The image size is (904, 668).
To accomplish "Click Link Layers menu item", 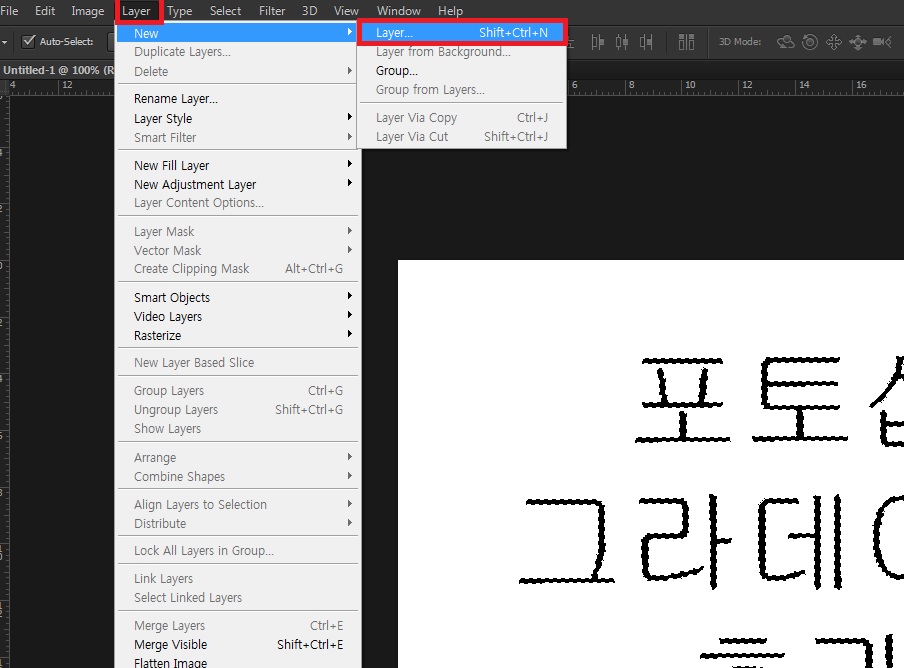I will (x=238, y=579).
